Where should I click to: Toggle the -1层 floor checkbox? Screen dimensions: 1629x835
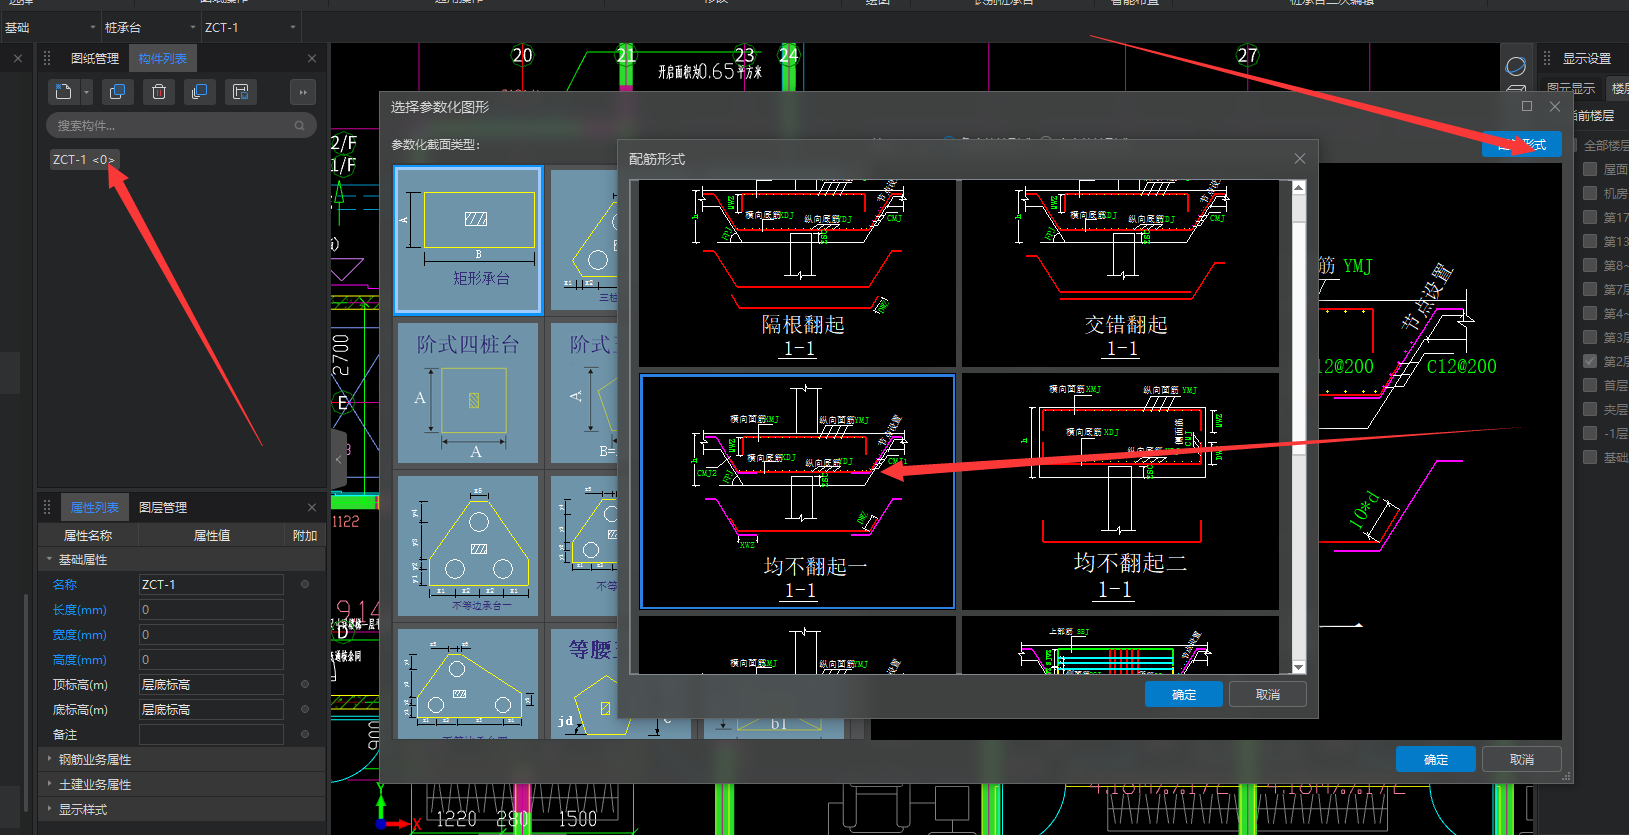pyautogui.click(x=1590, y=433)
